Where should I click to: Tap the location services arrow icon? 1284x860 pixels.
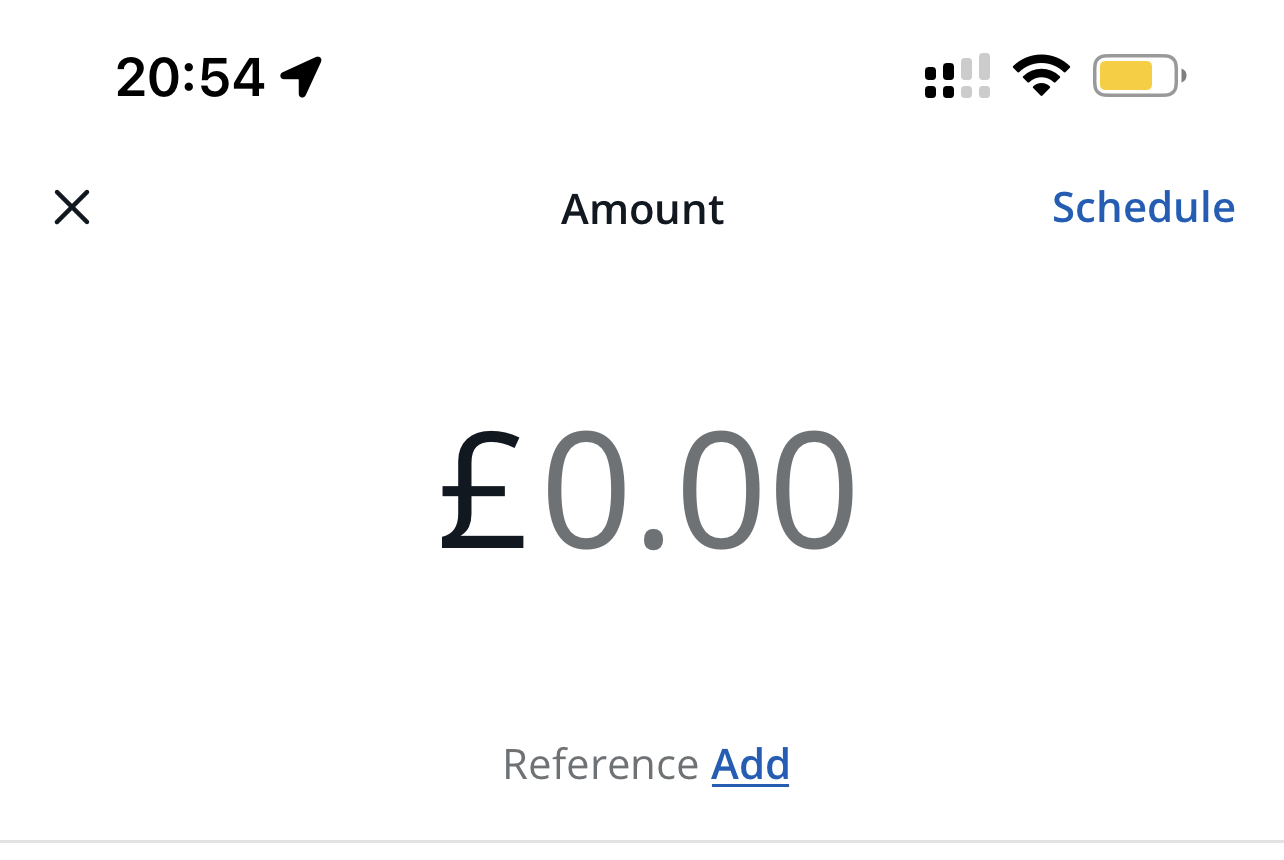(x=301, y=77)
